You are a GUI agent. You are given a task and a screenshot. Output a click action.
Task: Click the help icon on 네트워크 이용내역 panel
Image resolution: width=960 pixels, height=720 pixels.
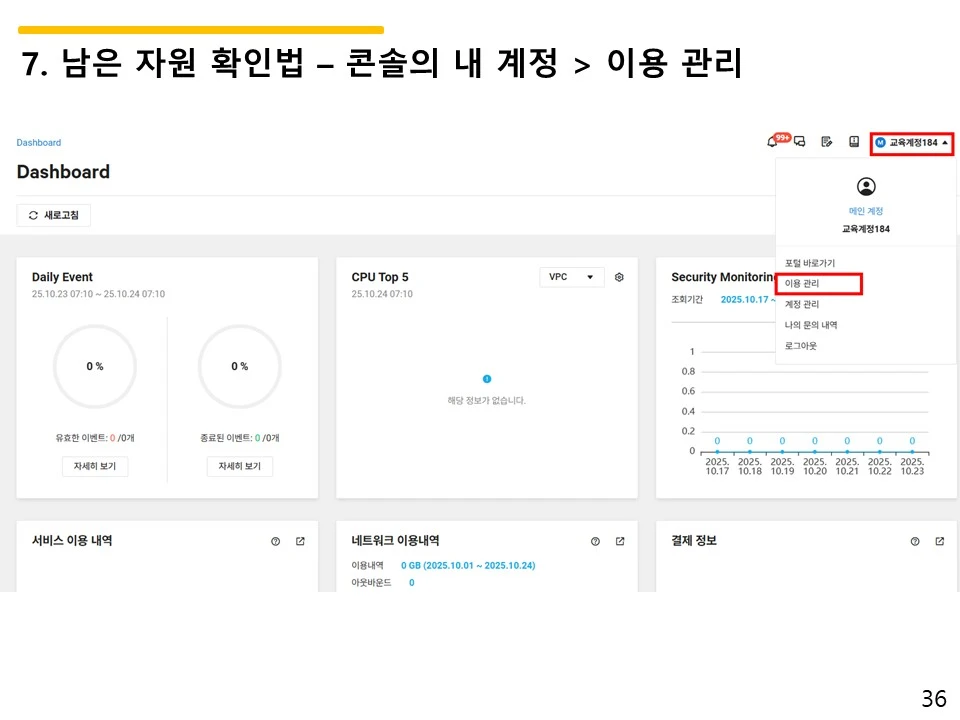(x=595, y=540)
